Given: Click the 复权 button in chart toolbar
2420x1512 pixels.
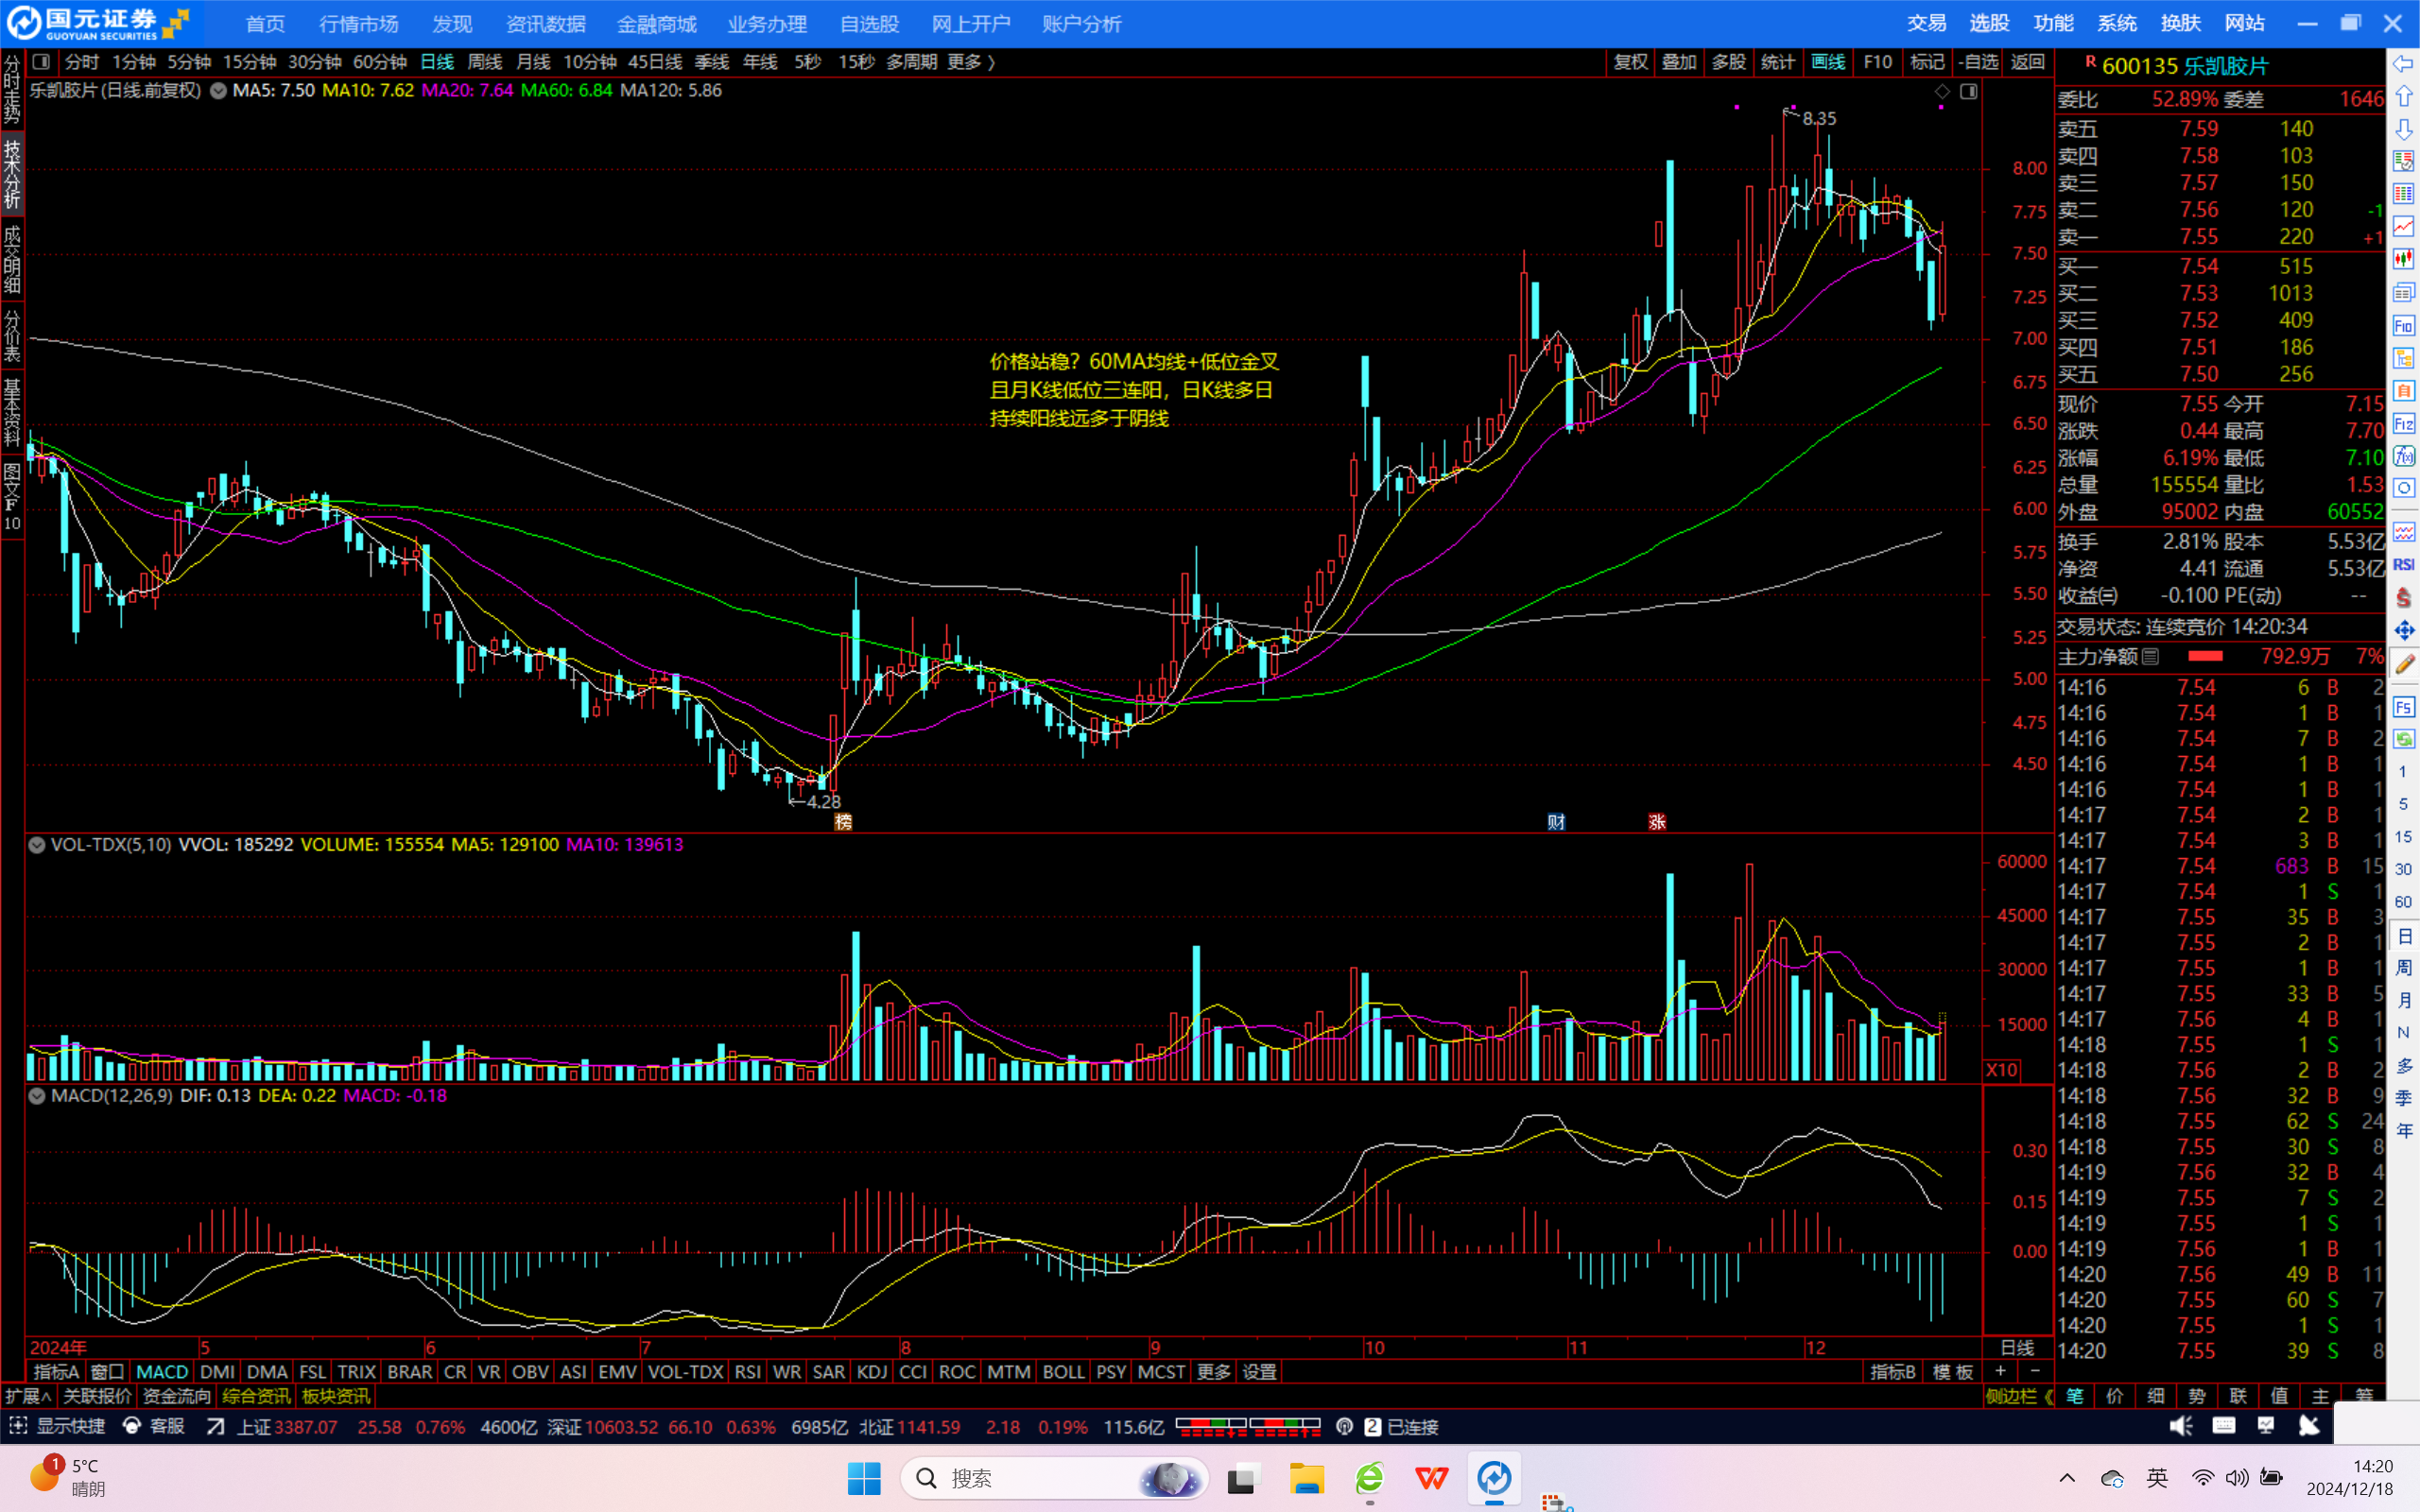Looking at the screenshot, I should [1630, 62].
